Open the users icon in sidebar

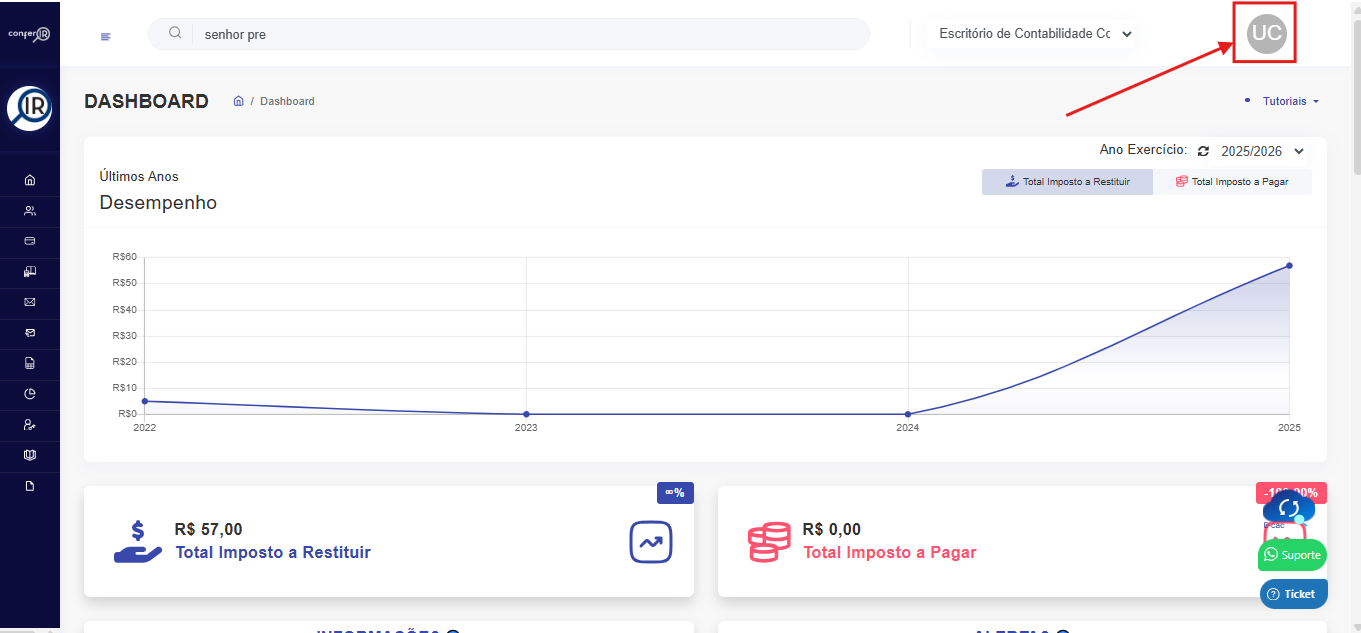[29, 210]
